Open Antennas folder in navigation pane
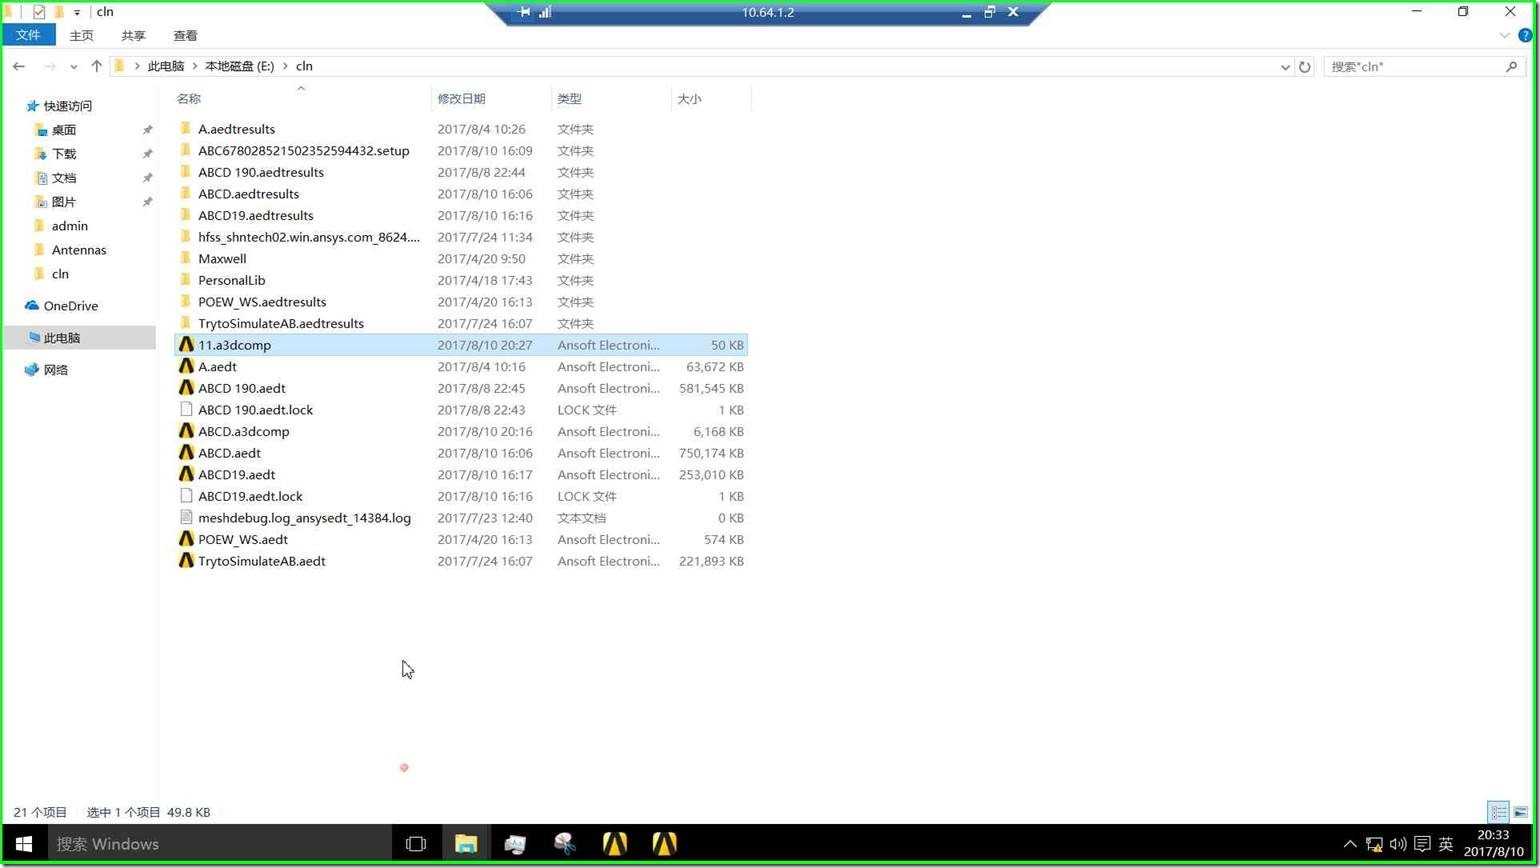 (x=79, y=250)
